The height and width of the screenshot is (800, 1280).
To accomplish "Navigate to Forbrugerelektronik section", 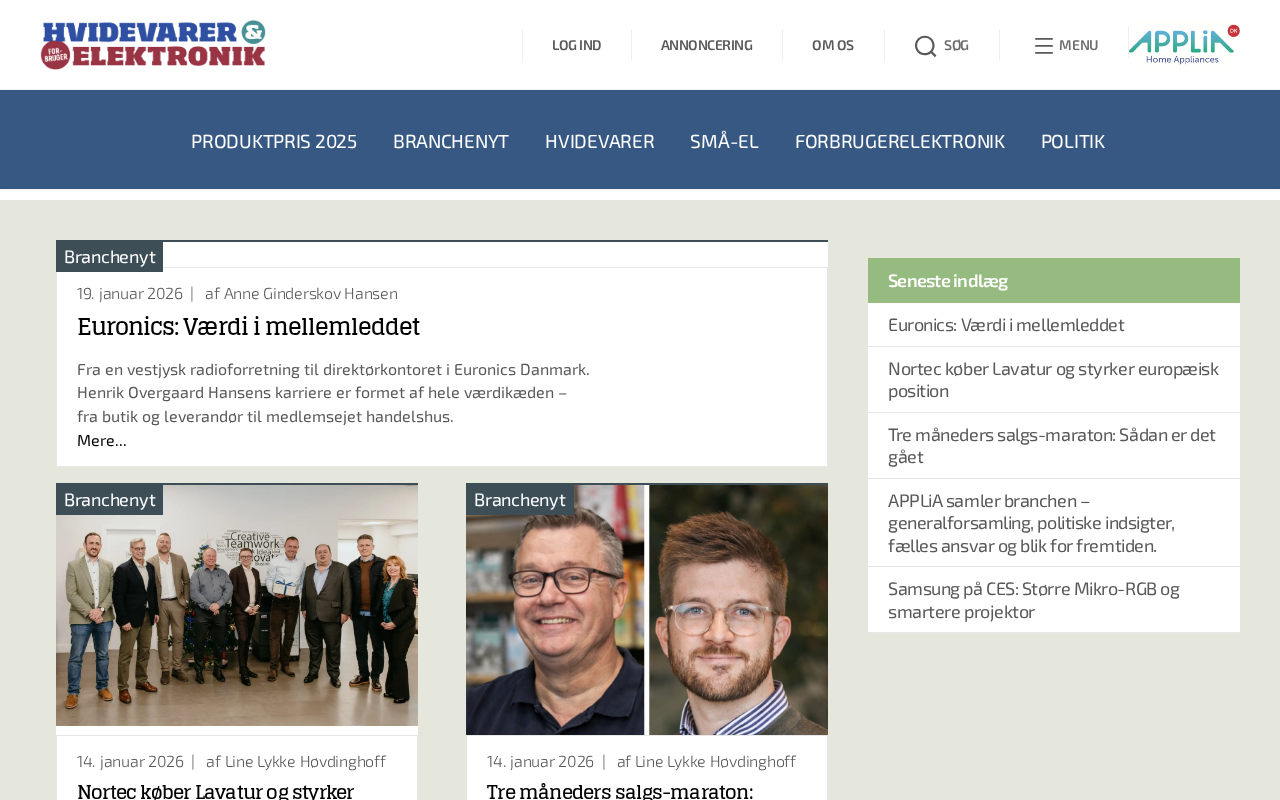I will pyautogui.click(x=900, y=141).
